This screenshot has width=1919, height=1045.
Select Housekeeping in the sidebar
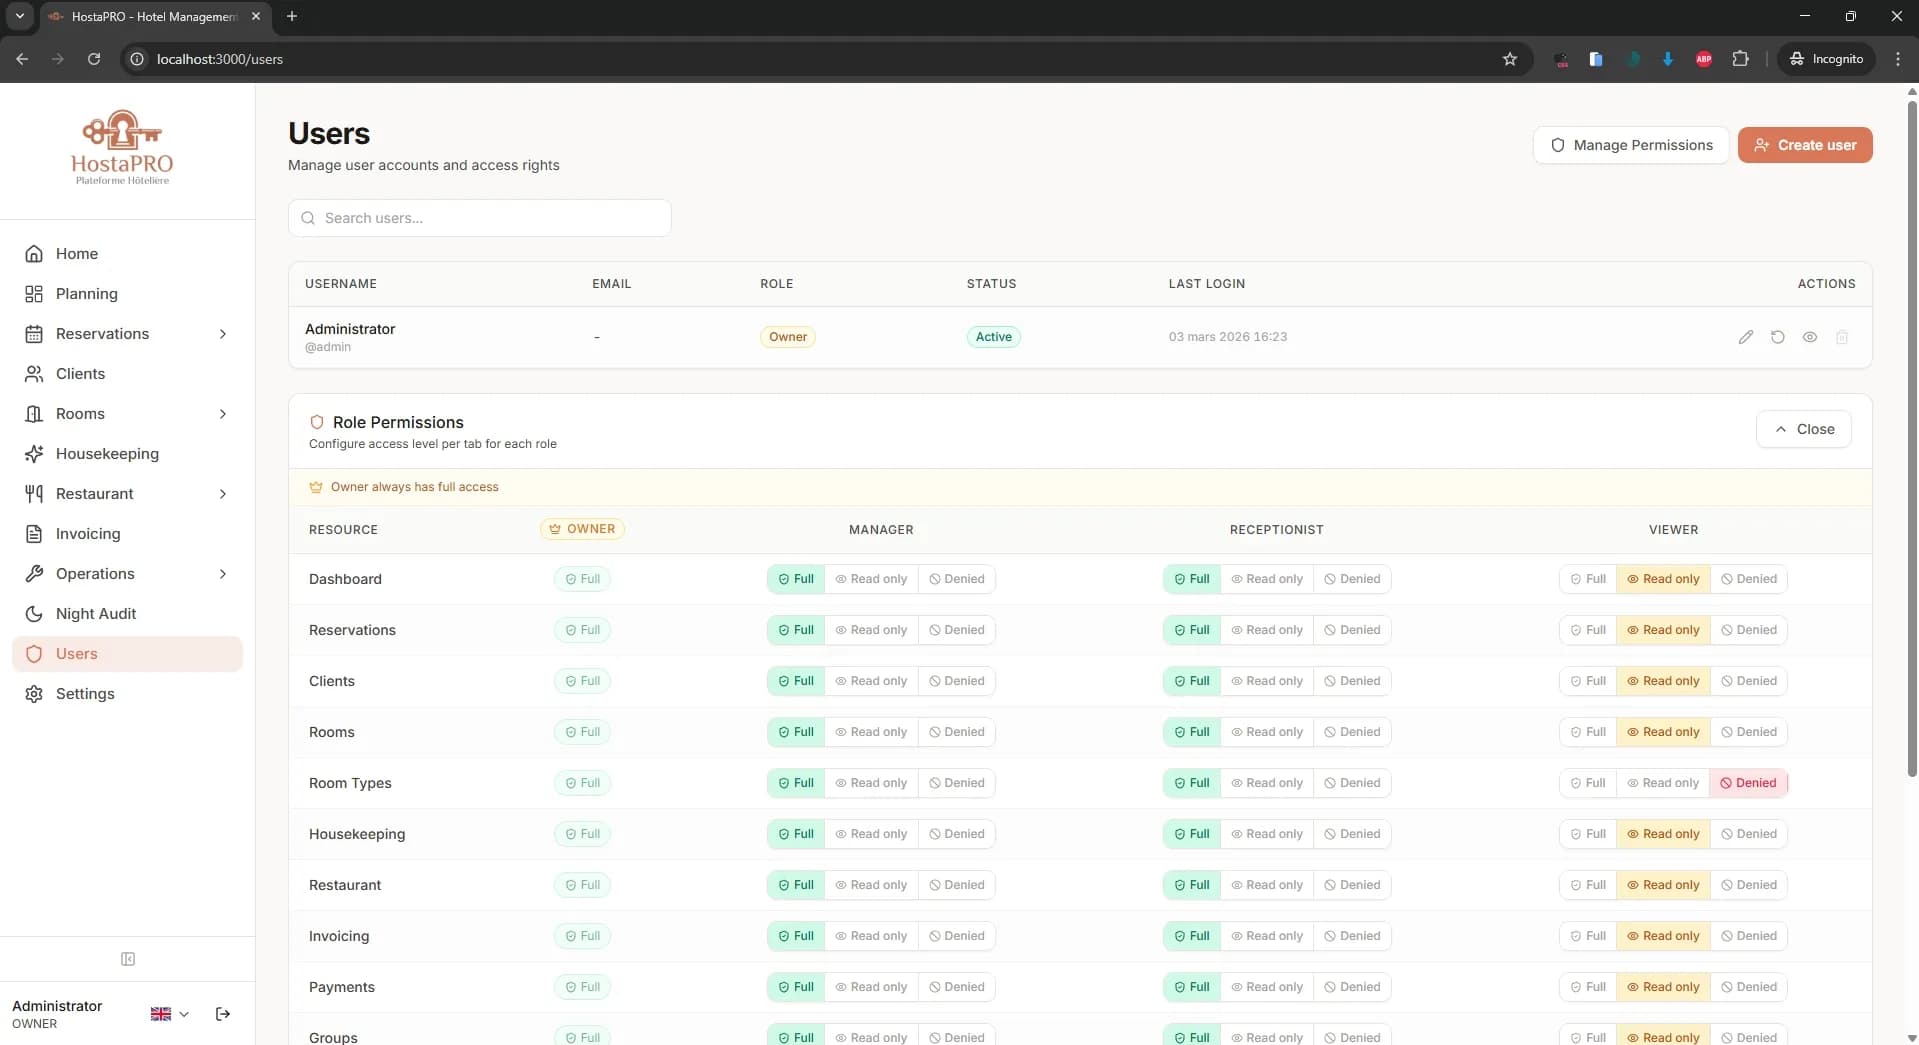107,453
